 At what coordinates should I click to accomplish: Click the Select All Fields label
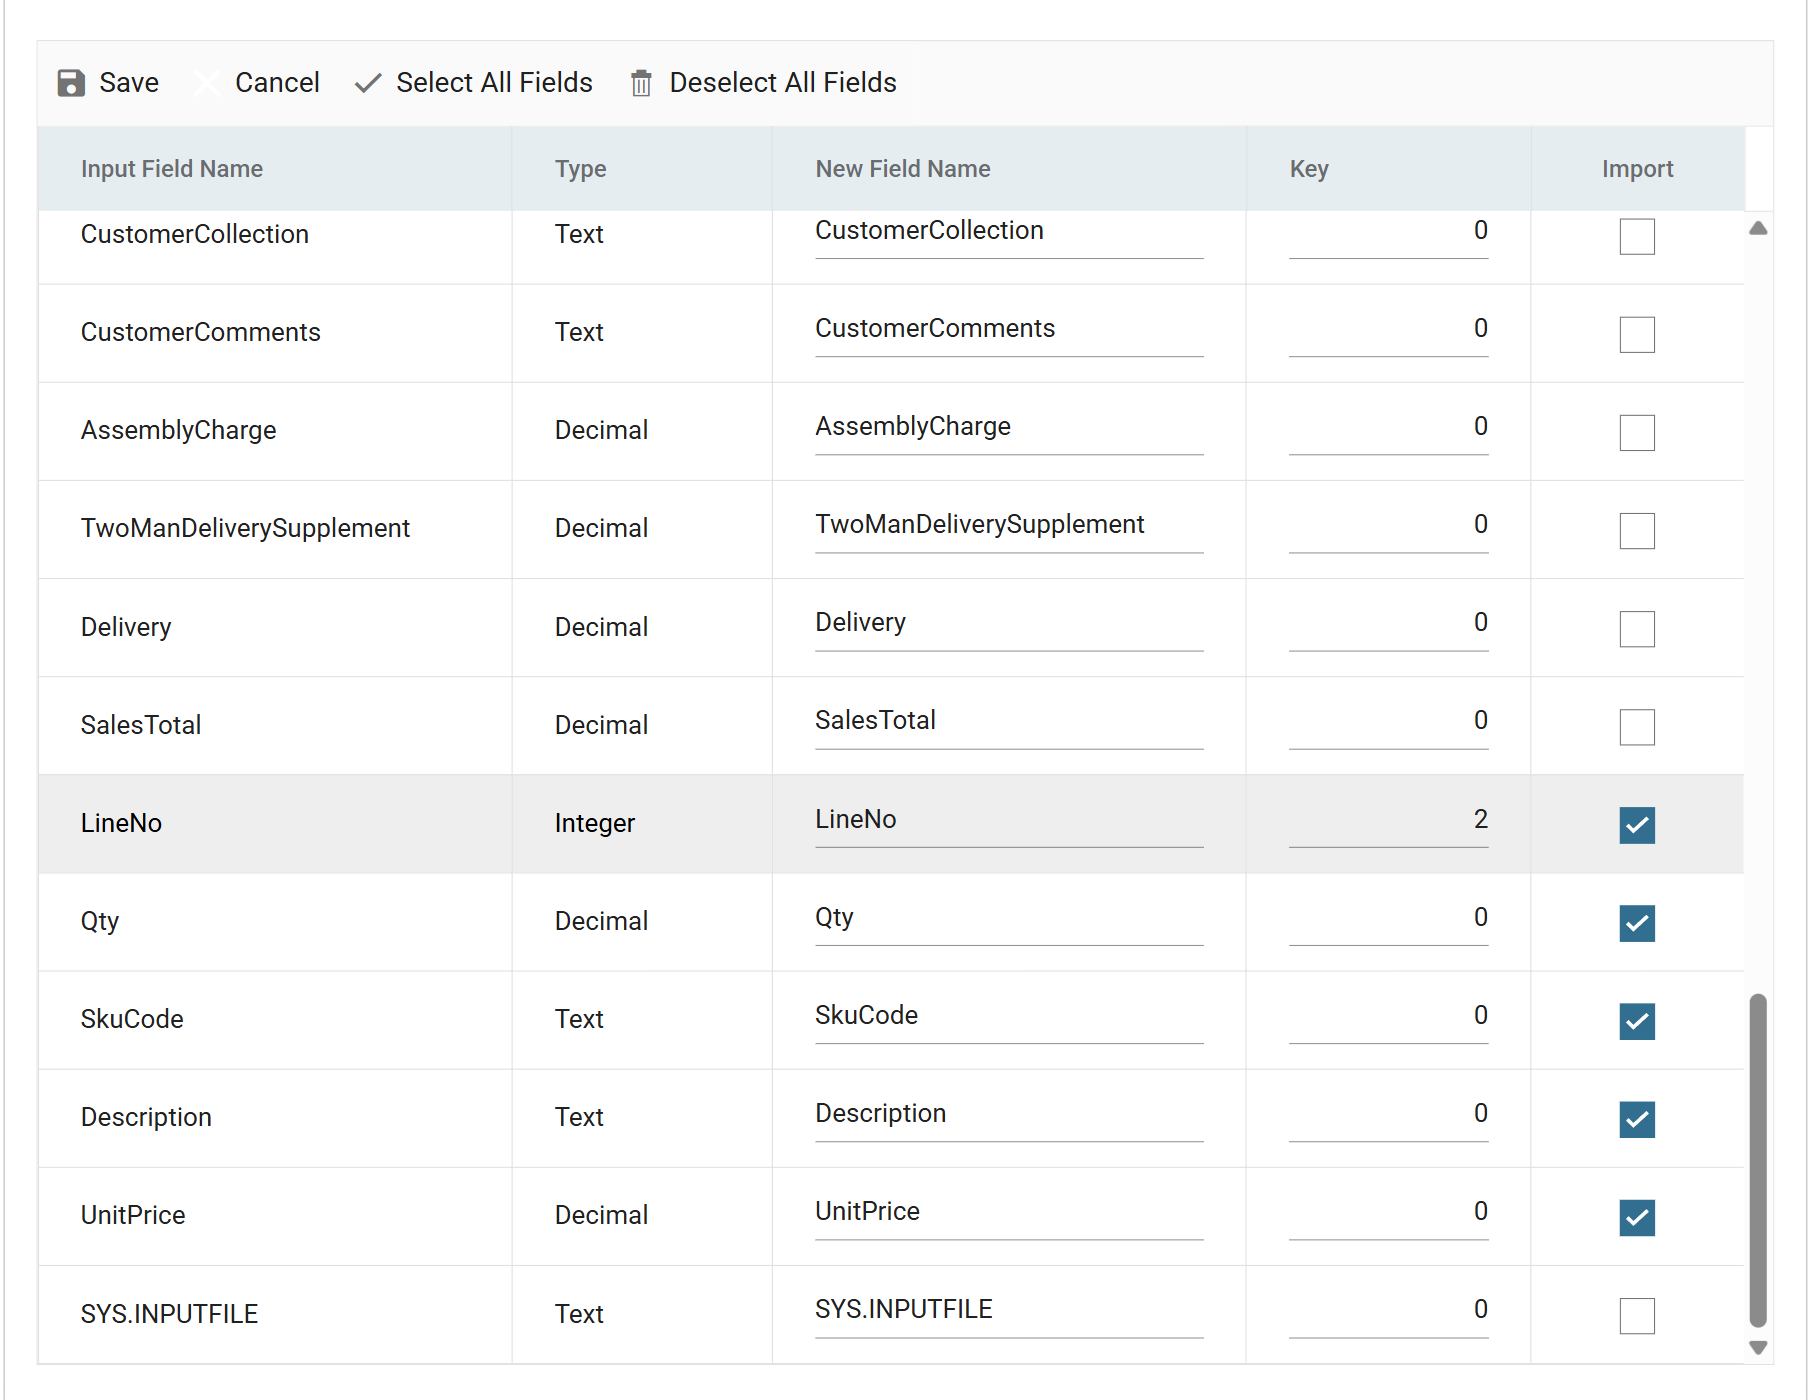494,83
